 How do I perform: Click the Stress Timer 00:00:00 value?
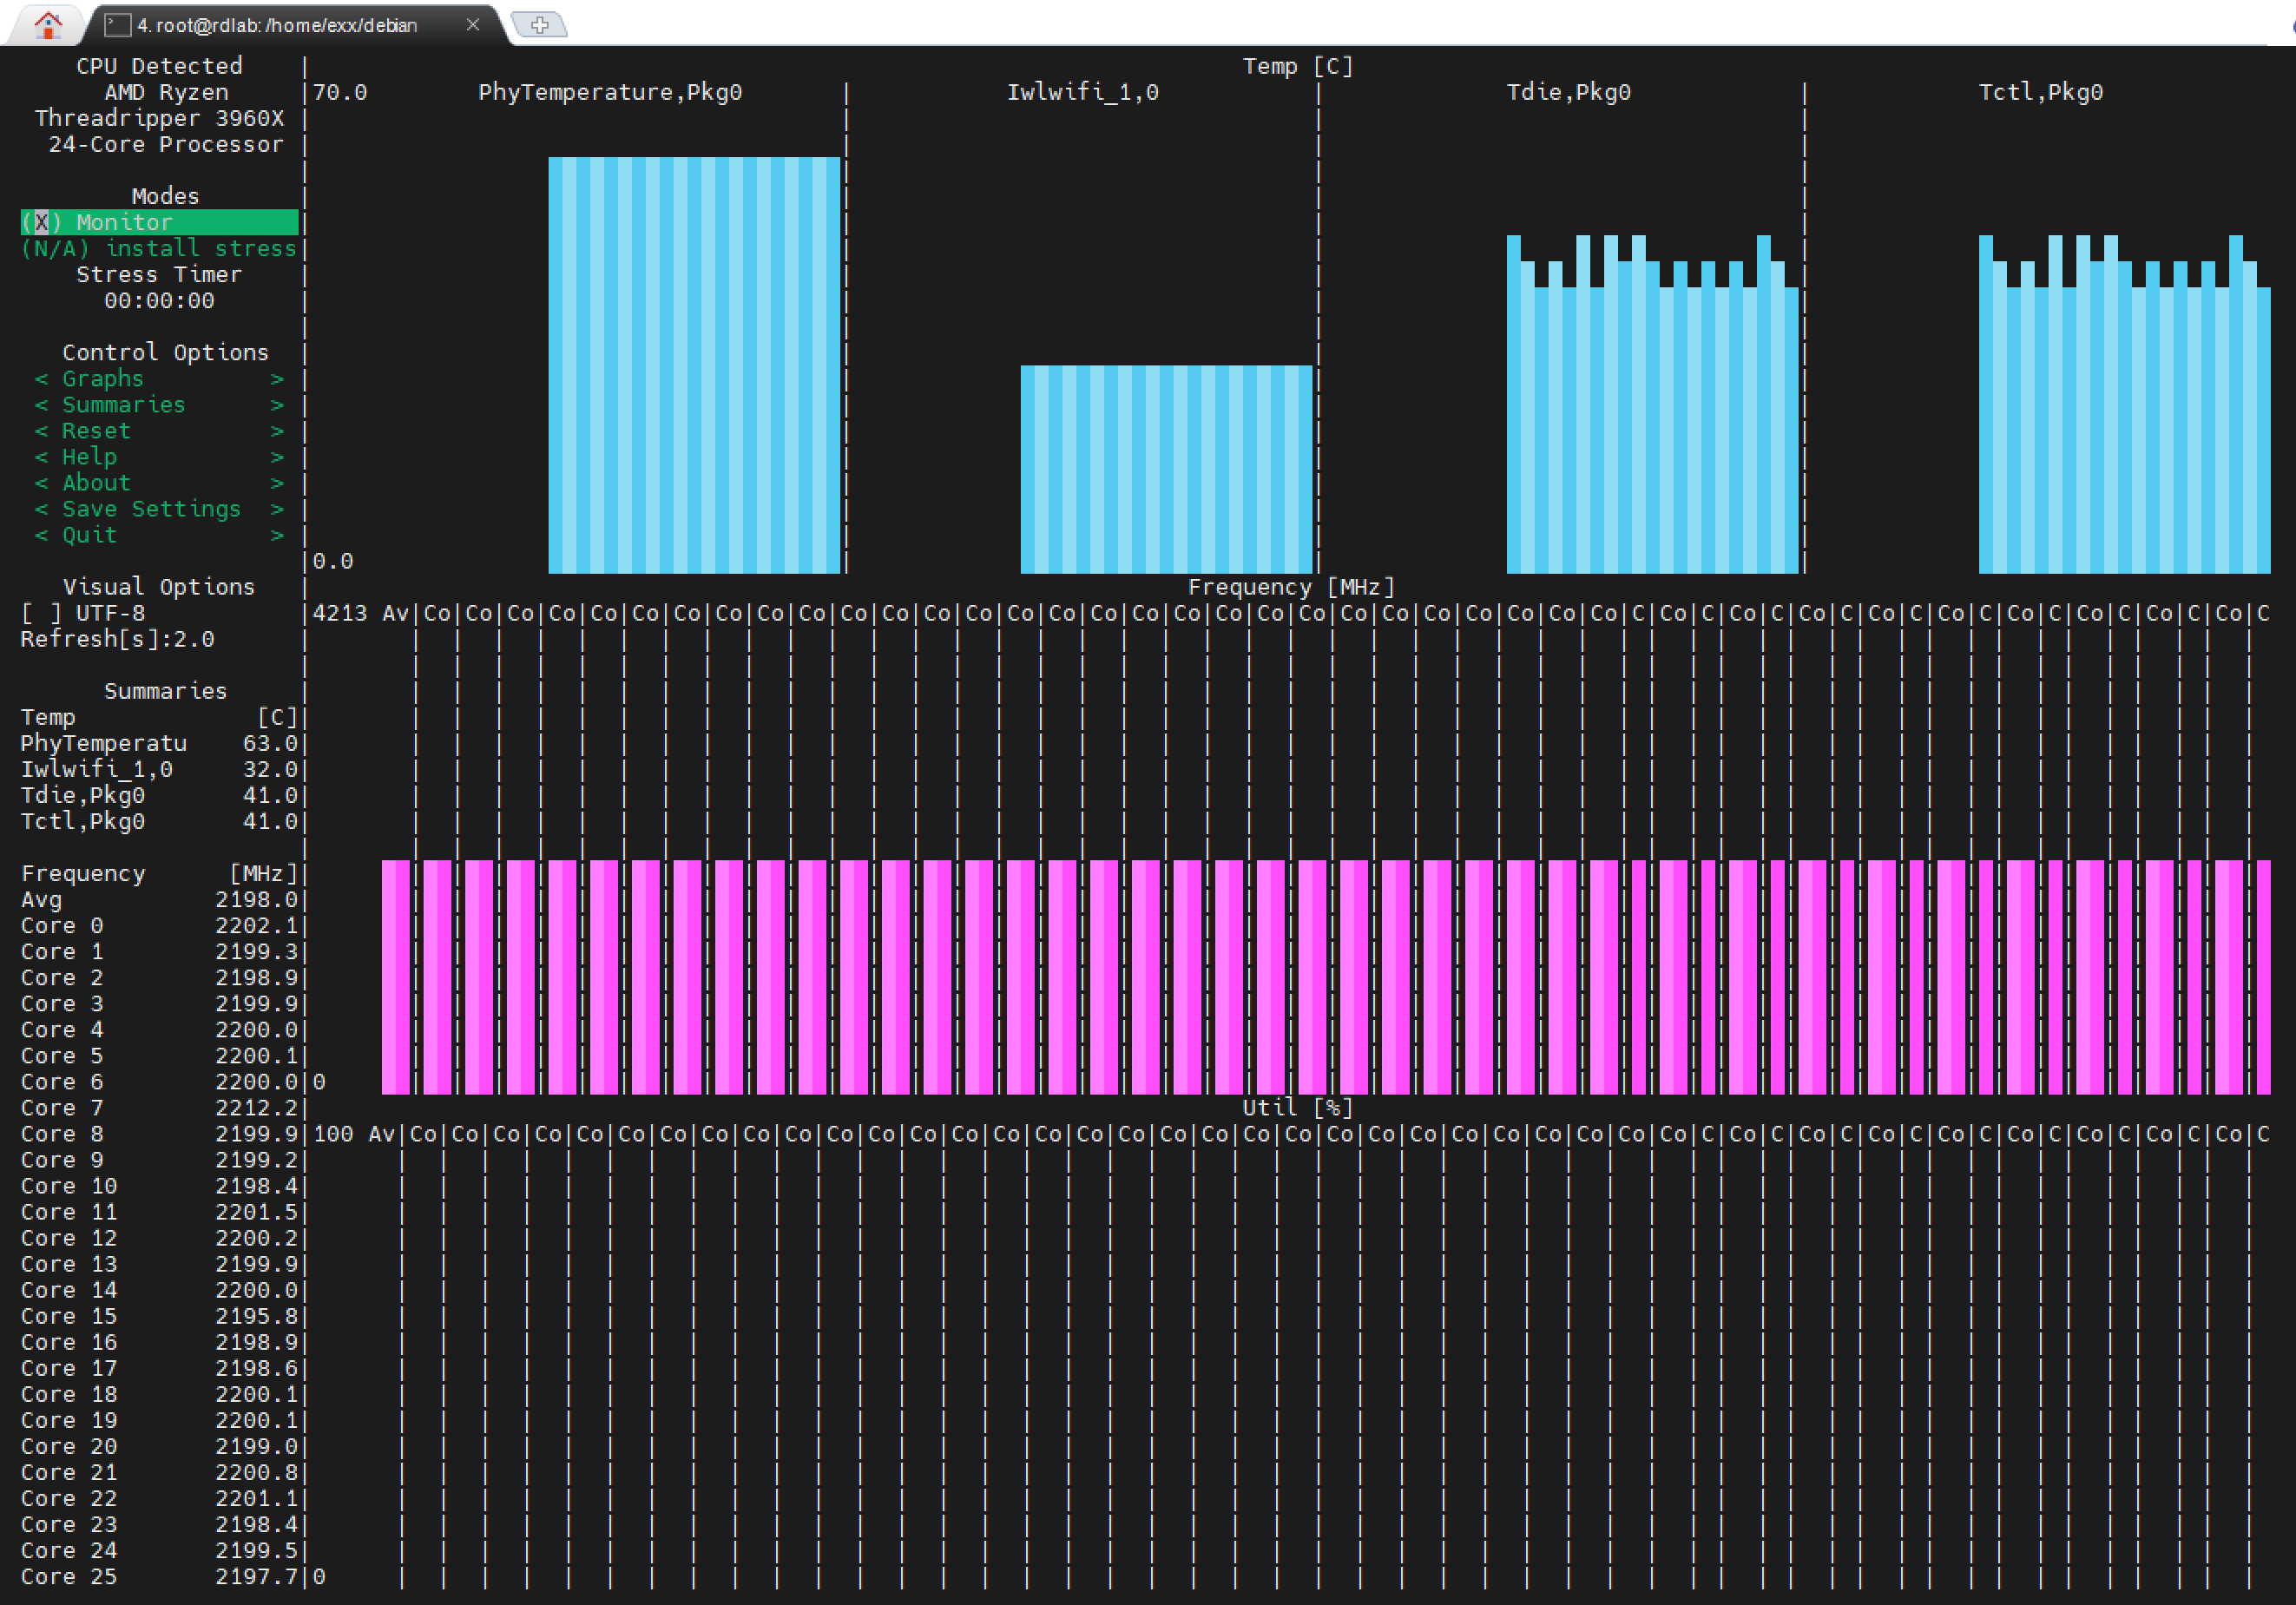pyautogui.click(x=159, y=300)
